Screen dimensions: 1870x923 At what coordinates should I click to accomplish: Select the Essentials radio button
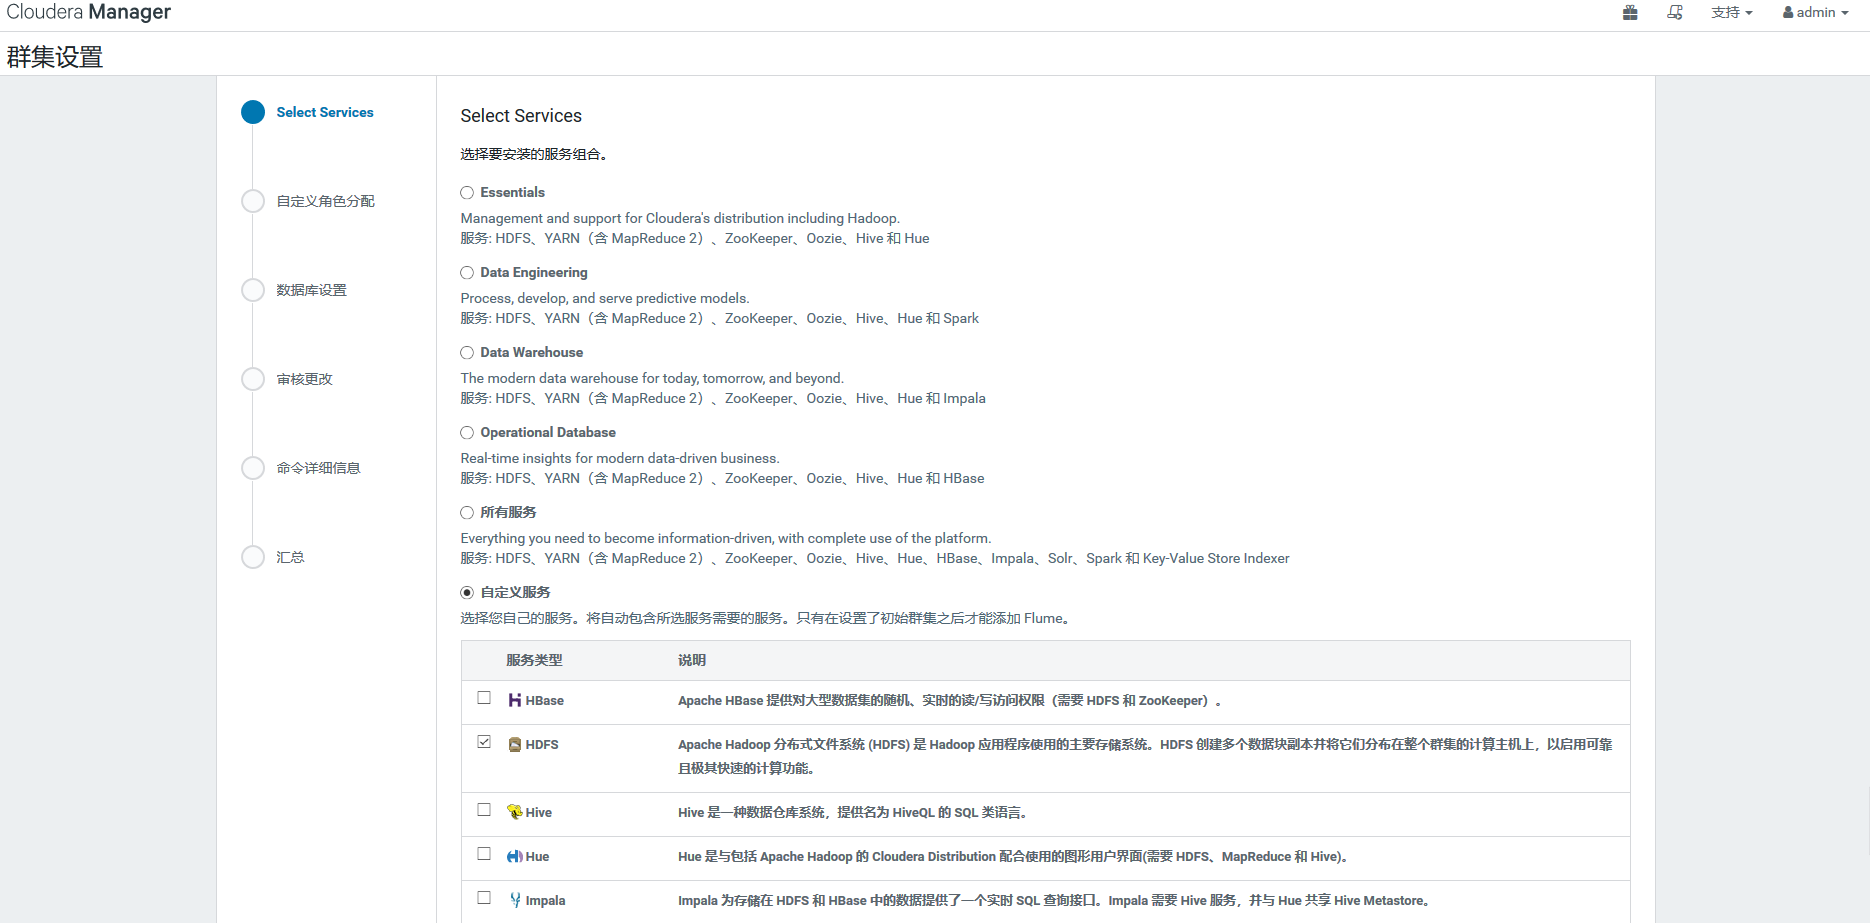point(467,193)
